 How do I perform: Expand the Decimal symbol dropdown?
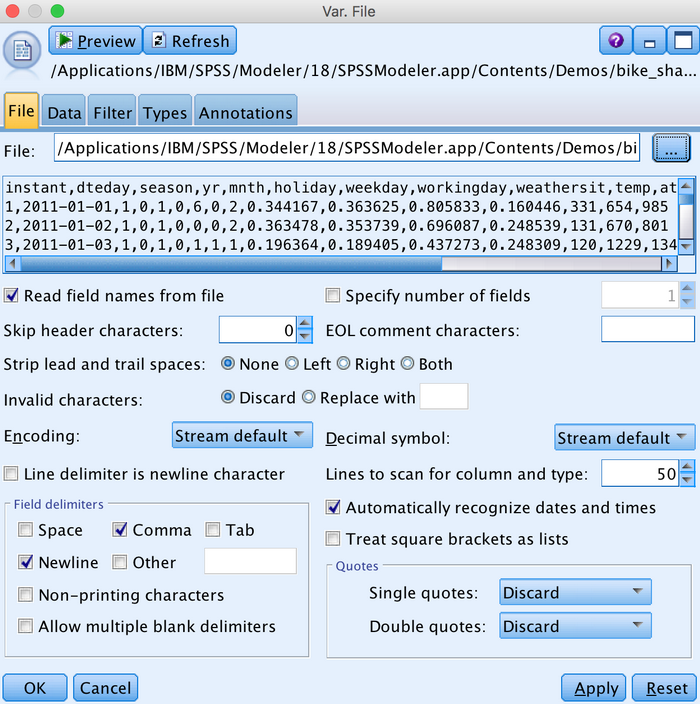point(624,437)
